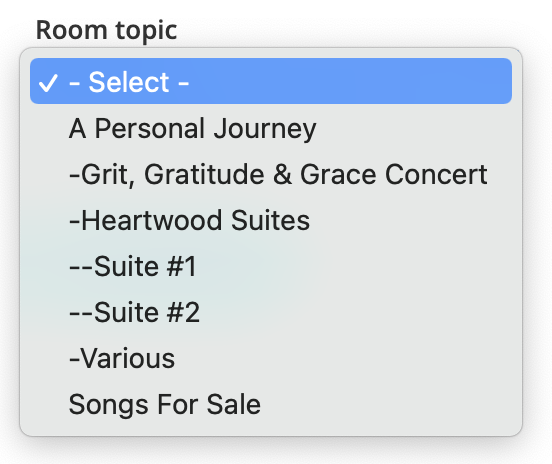Choose the highlighted '- Select -' placeholder option
Screen dimensions: 552x464
(x=271, y=81)
